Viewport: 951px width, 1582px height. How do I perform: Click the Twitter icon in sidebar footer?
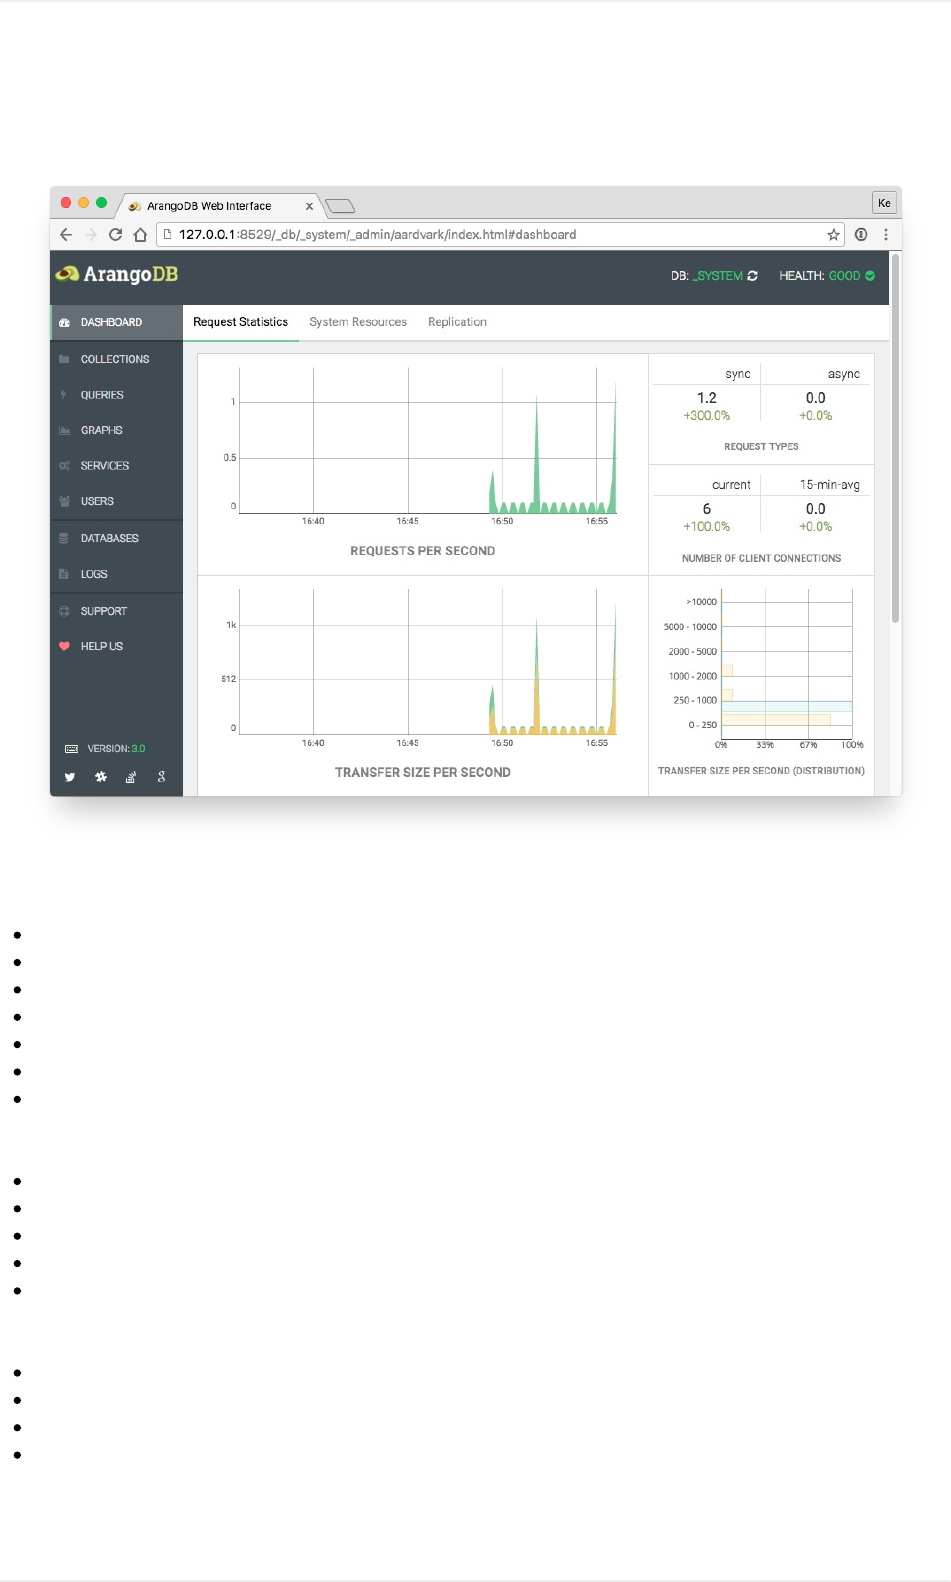70,777
